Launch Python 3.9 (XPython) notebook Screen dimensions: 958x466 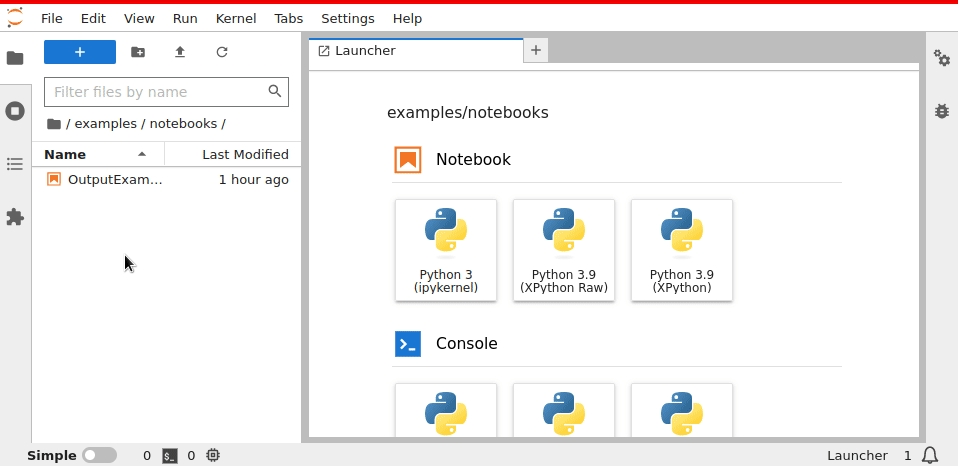(x=682, y=250)
